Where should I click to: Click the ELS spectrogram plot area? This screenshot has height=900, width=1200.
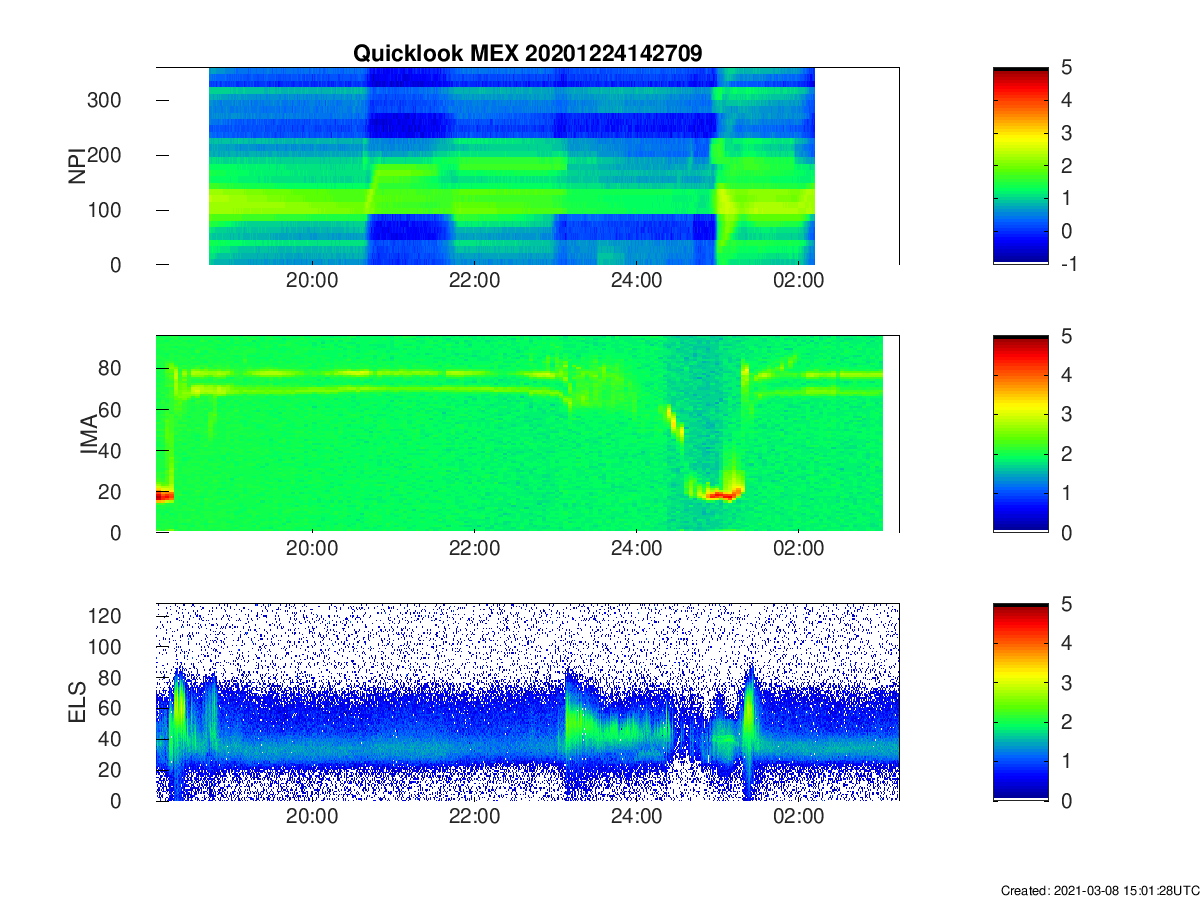[x=527, y=702]
